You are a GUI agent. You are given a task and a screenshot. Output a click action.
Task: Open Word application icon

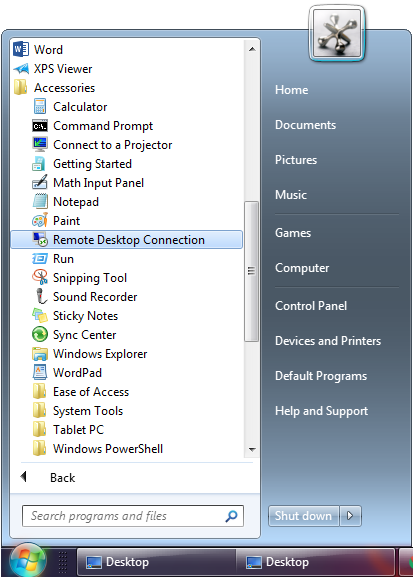click(21, 49)
